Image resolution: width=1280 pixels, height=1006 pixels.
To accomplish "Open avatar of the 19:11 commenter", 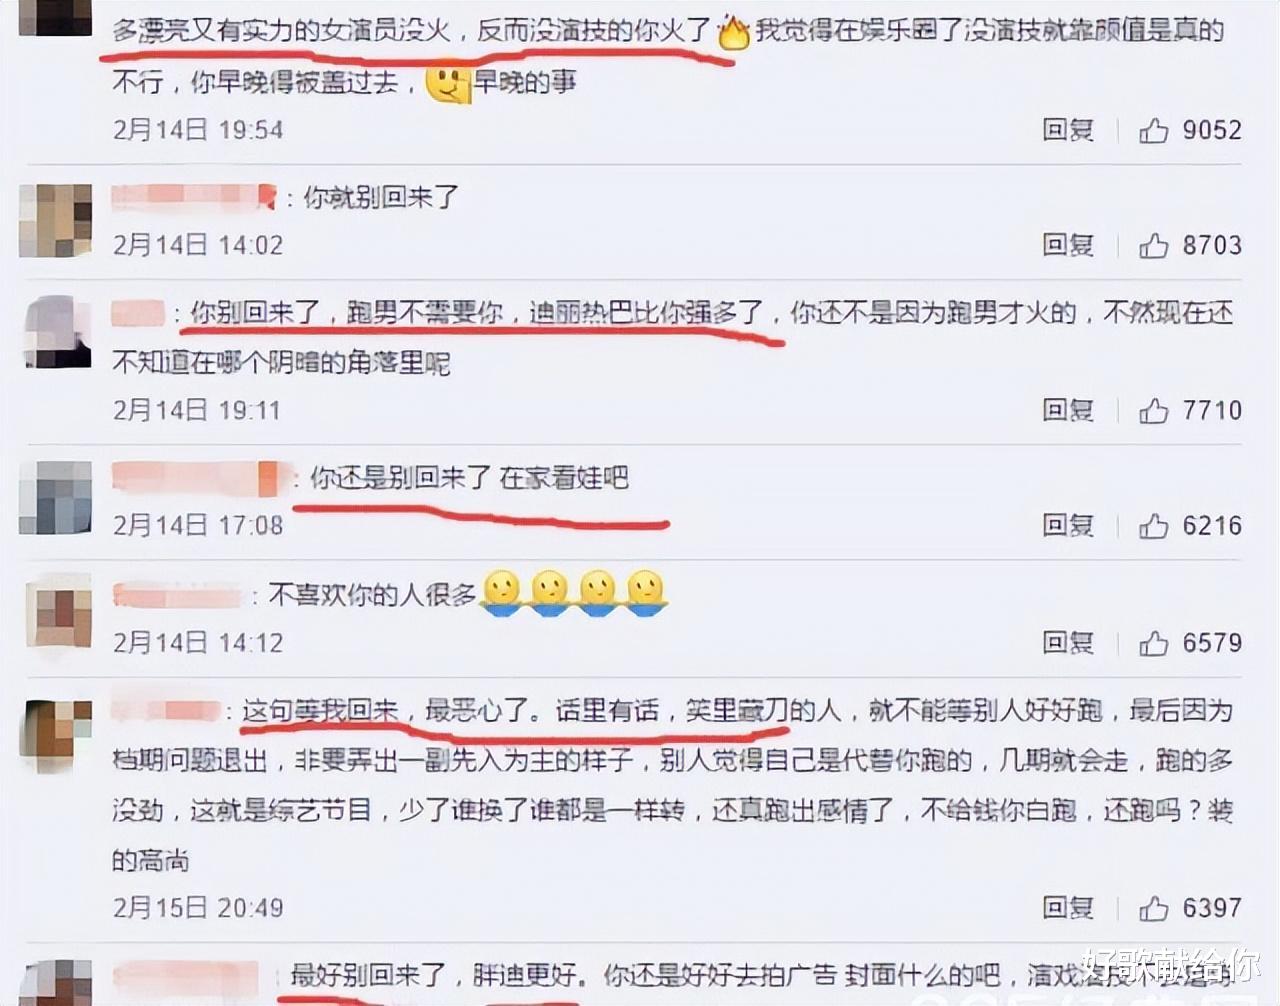I will [55, 332].
